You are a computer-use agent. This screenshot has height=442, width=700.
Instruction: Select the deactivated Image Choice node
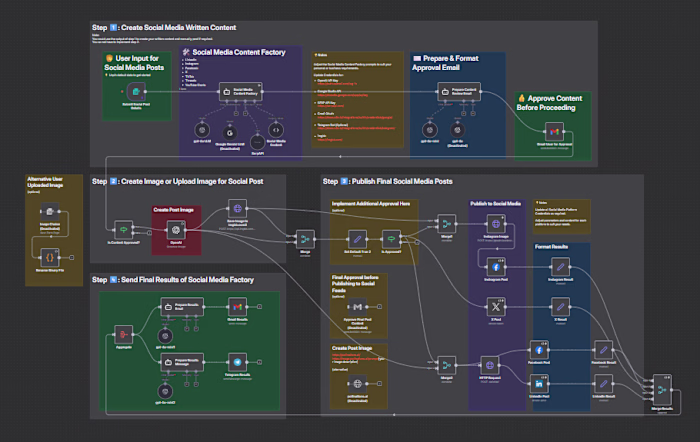click(x=50, y=212)
